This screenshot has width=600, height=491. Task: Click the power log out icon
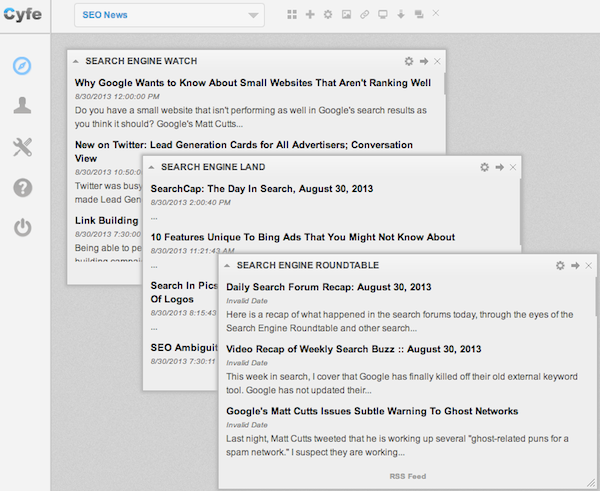(x=22, y=228)
